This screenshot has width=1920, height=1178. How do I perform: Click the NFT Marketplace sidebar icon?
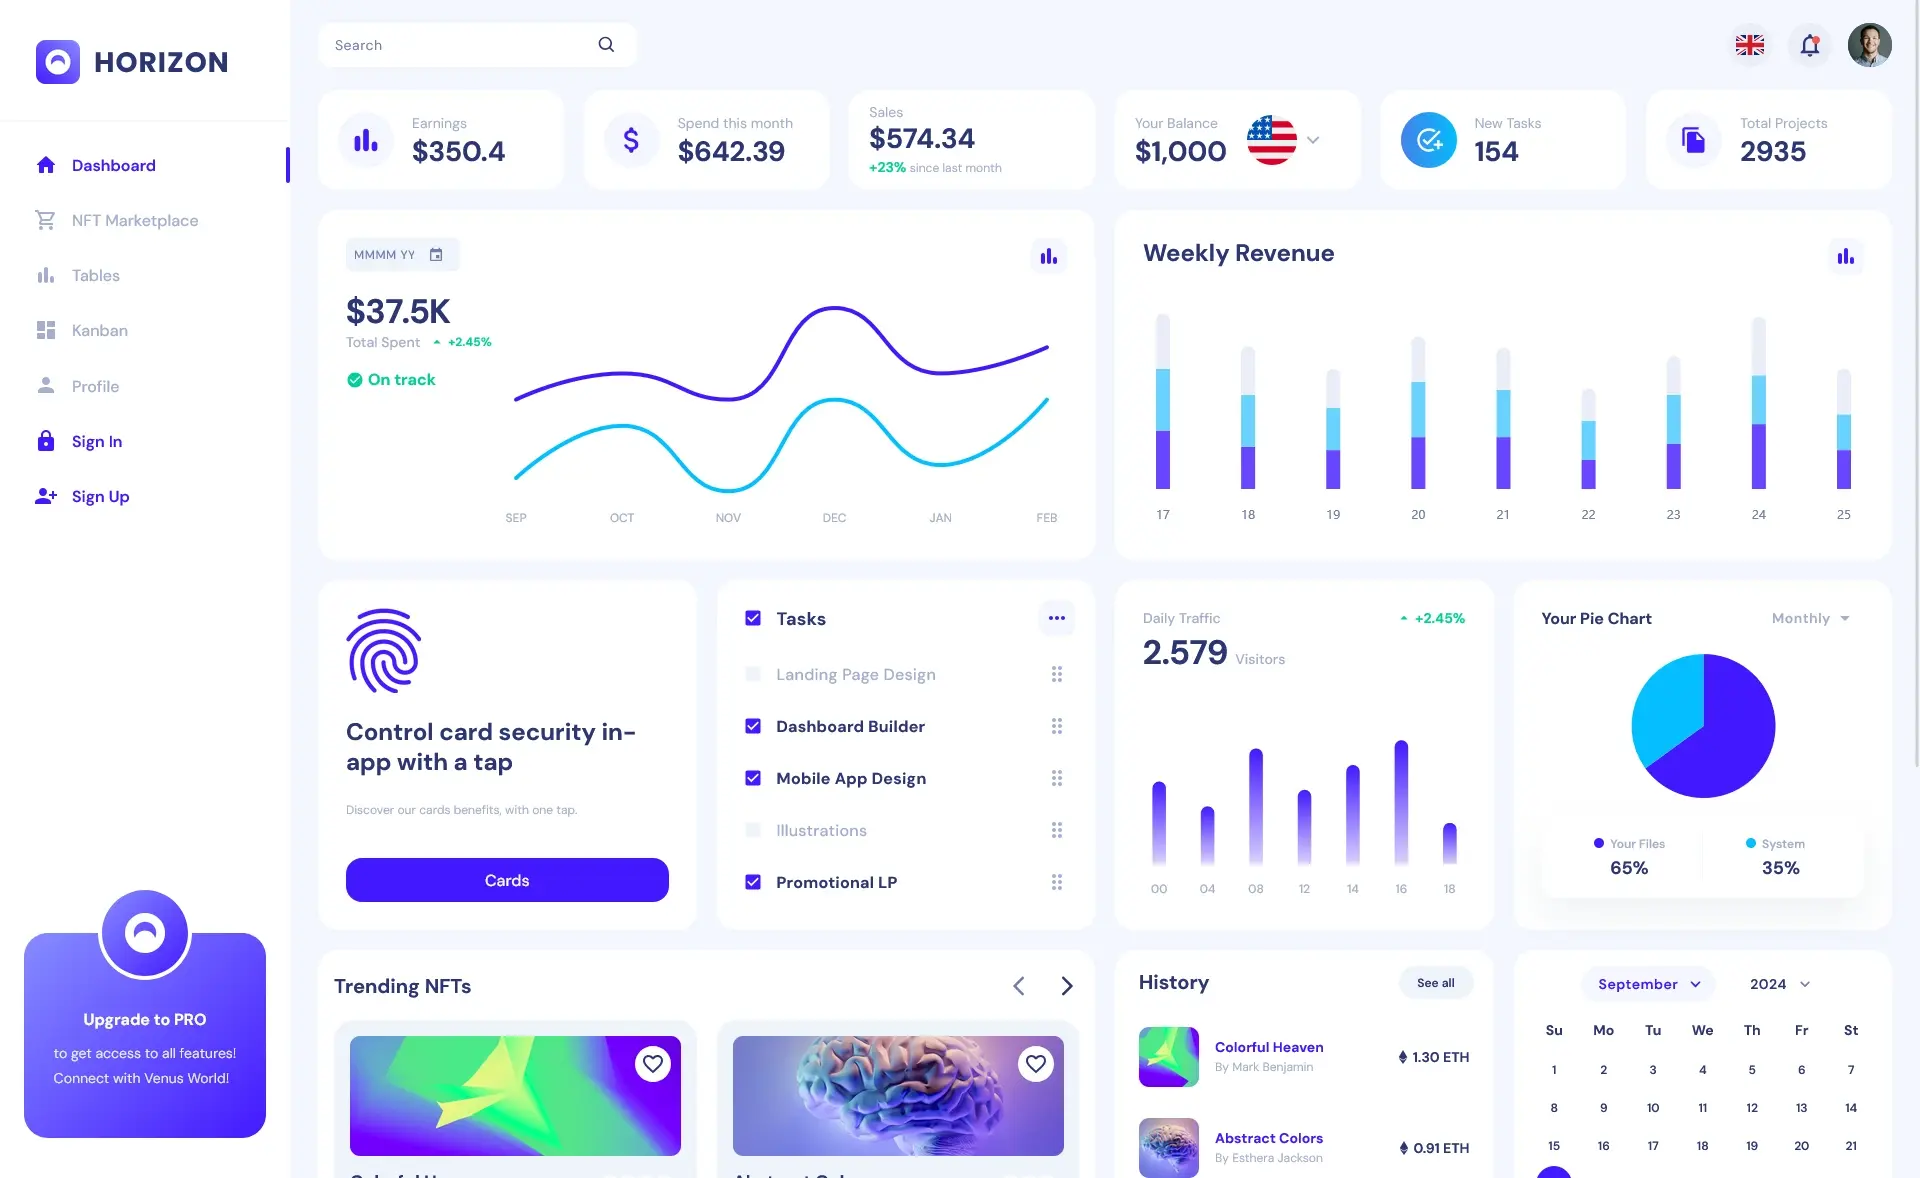click(x=45, y=219)
